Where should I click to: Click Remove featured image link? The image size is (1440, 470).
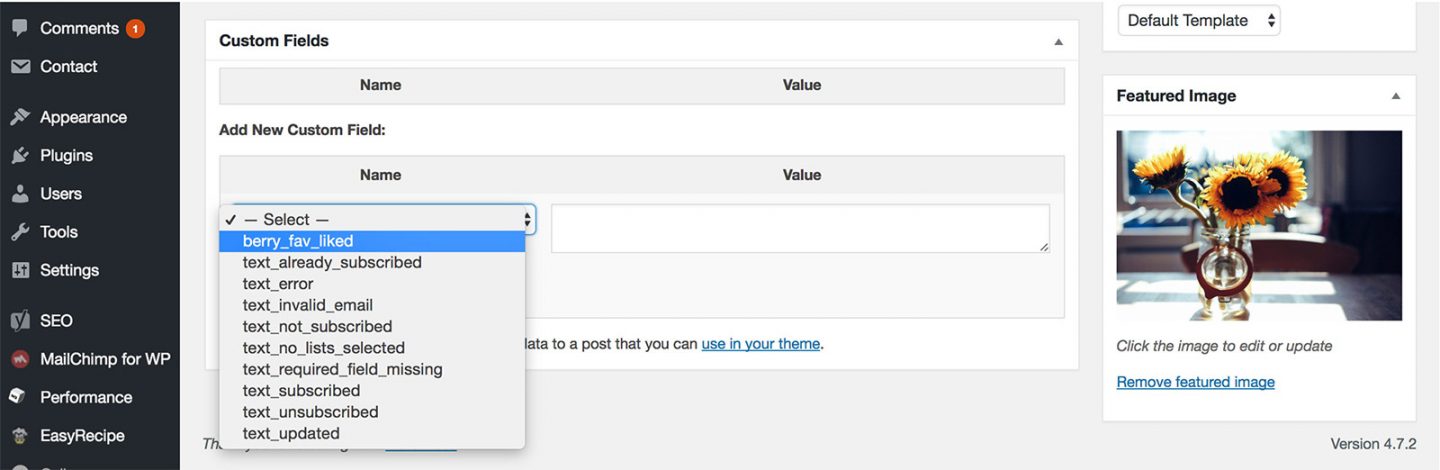1195,382
